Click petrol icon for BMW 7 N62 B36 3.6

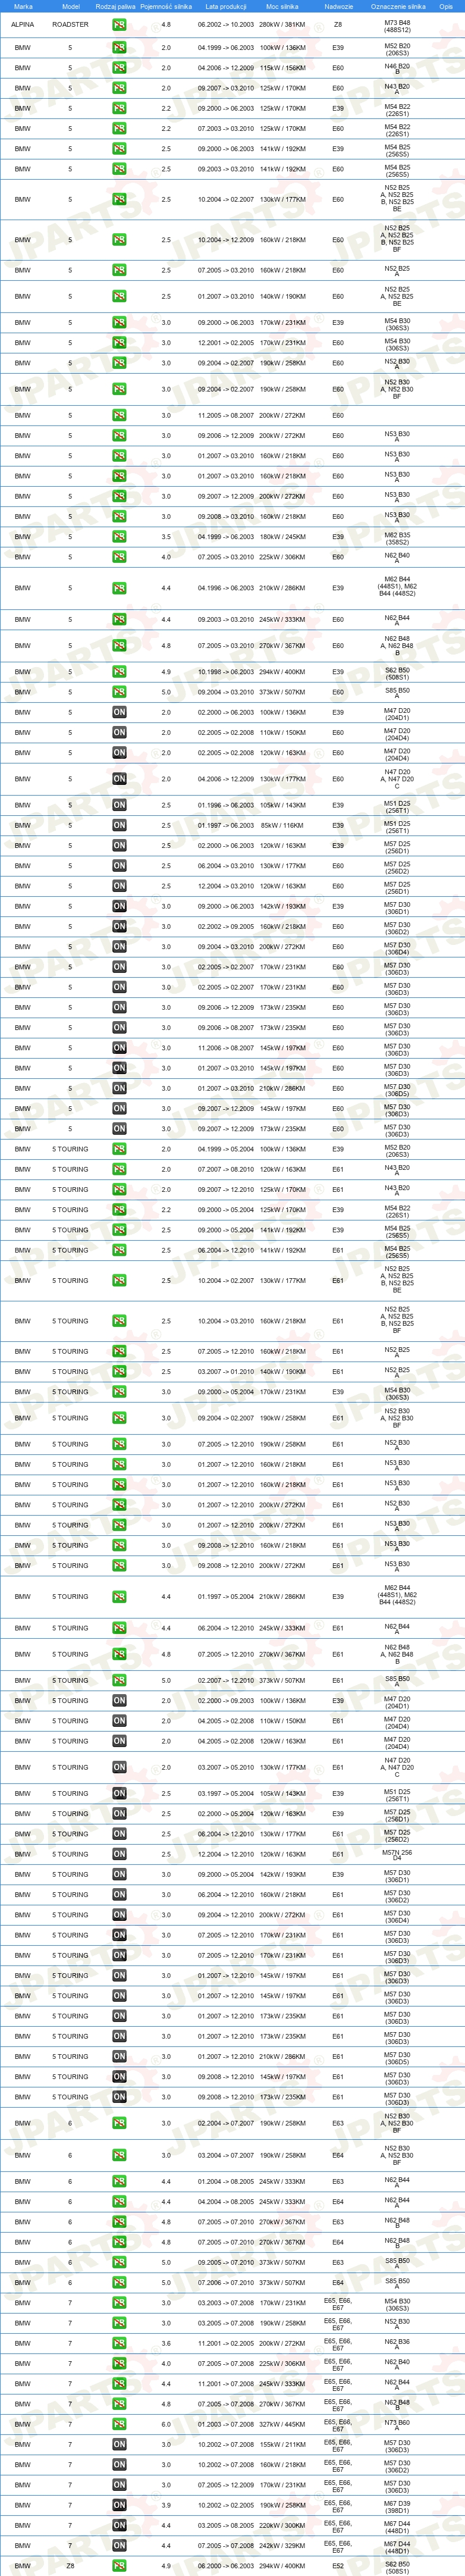click(119, 2343)
